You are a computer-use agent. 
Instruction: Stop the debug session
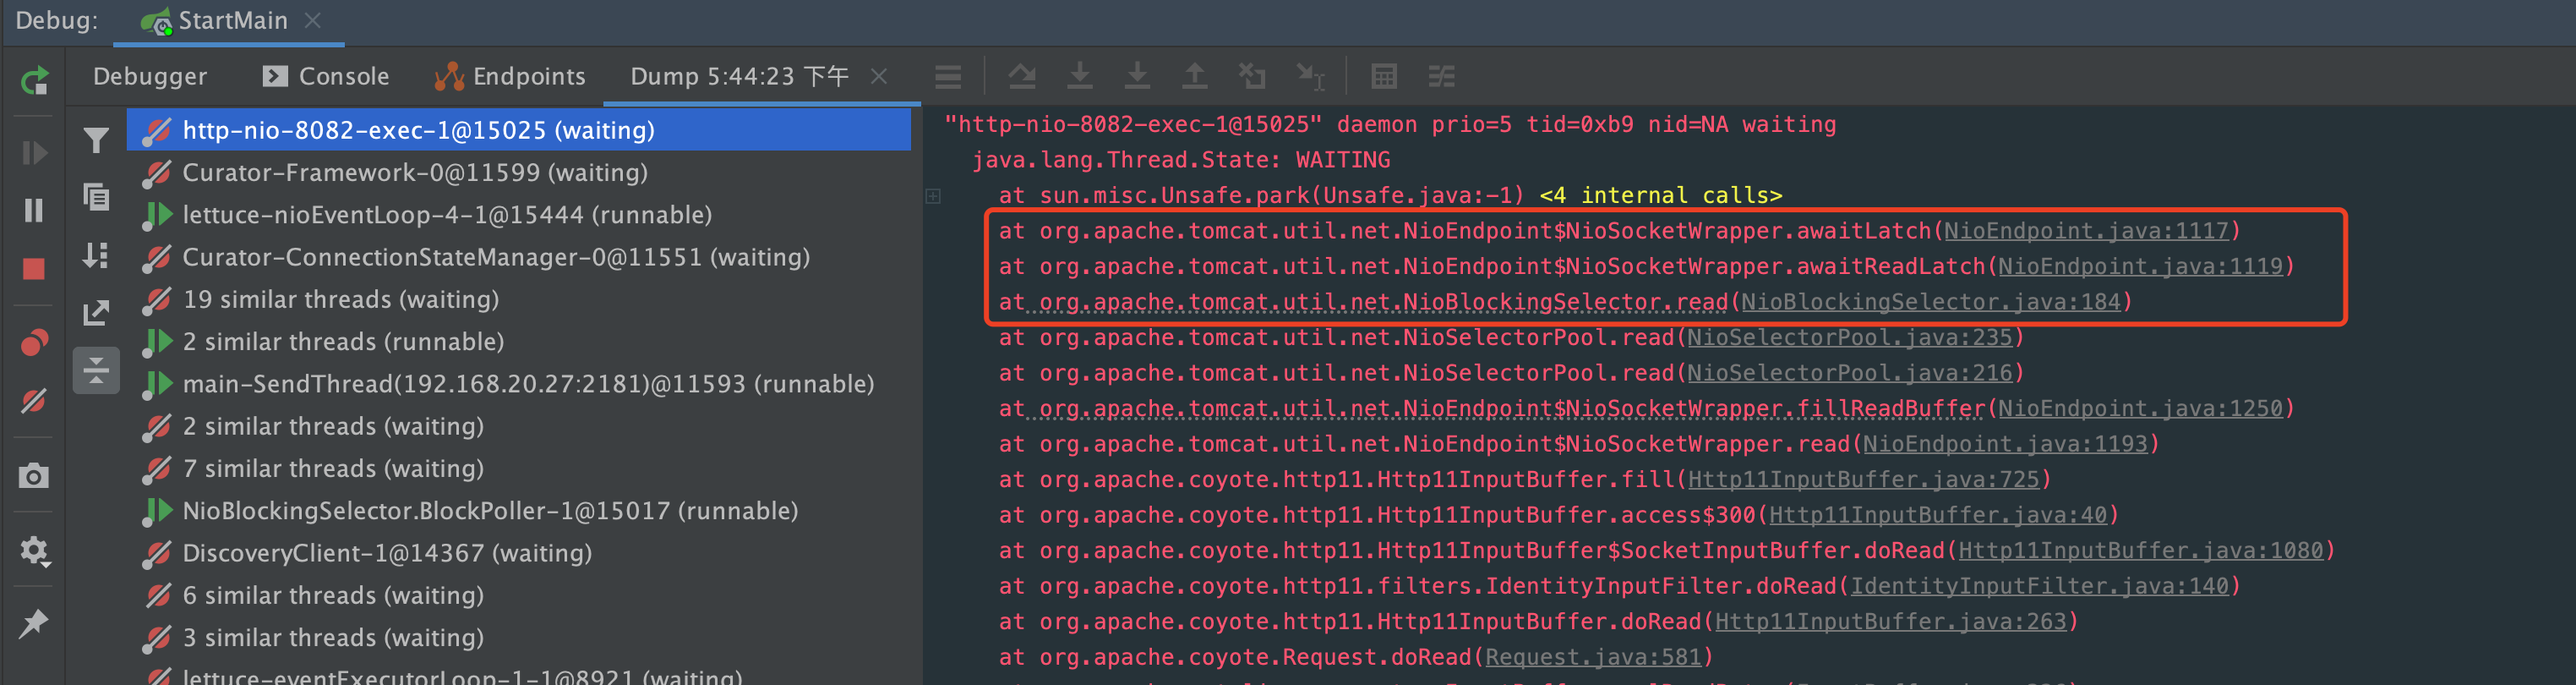click(34, 269)
